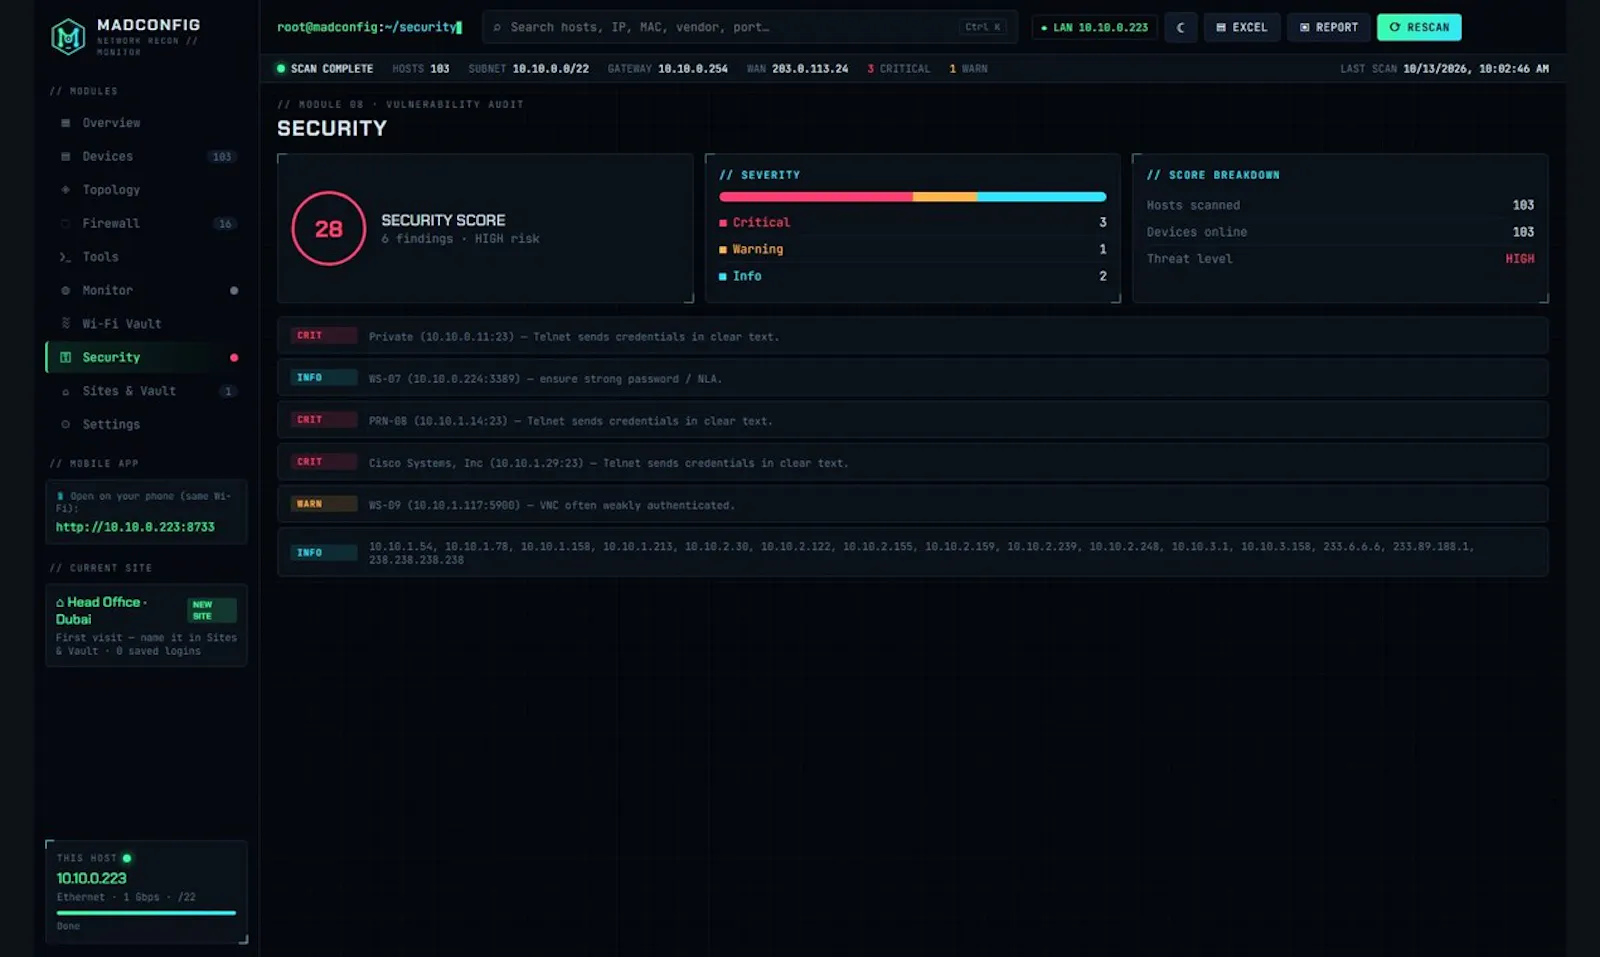The image size is (1600, 957).
Task: Click the Settings gear icon
Action: pos(65,425)
